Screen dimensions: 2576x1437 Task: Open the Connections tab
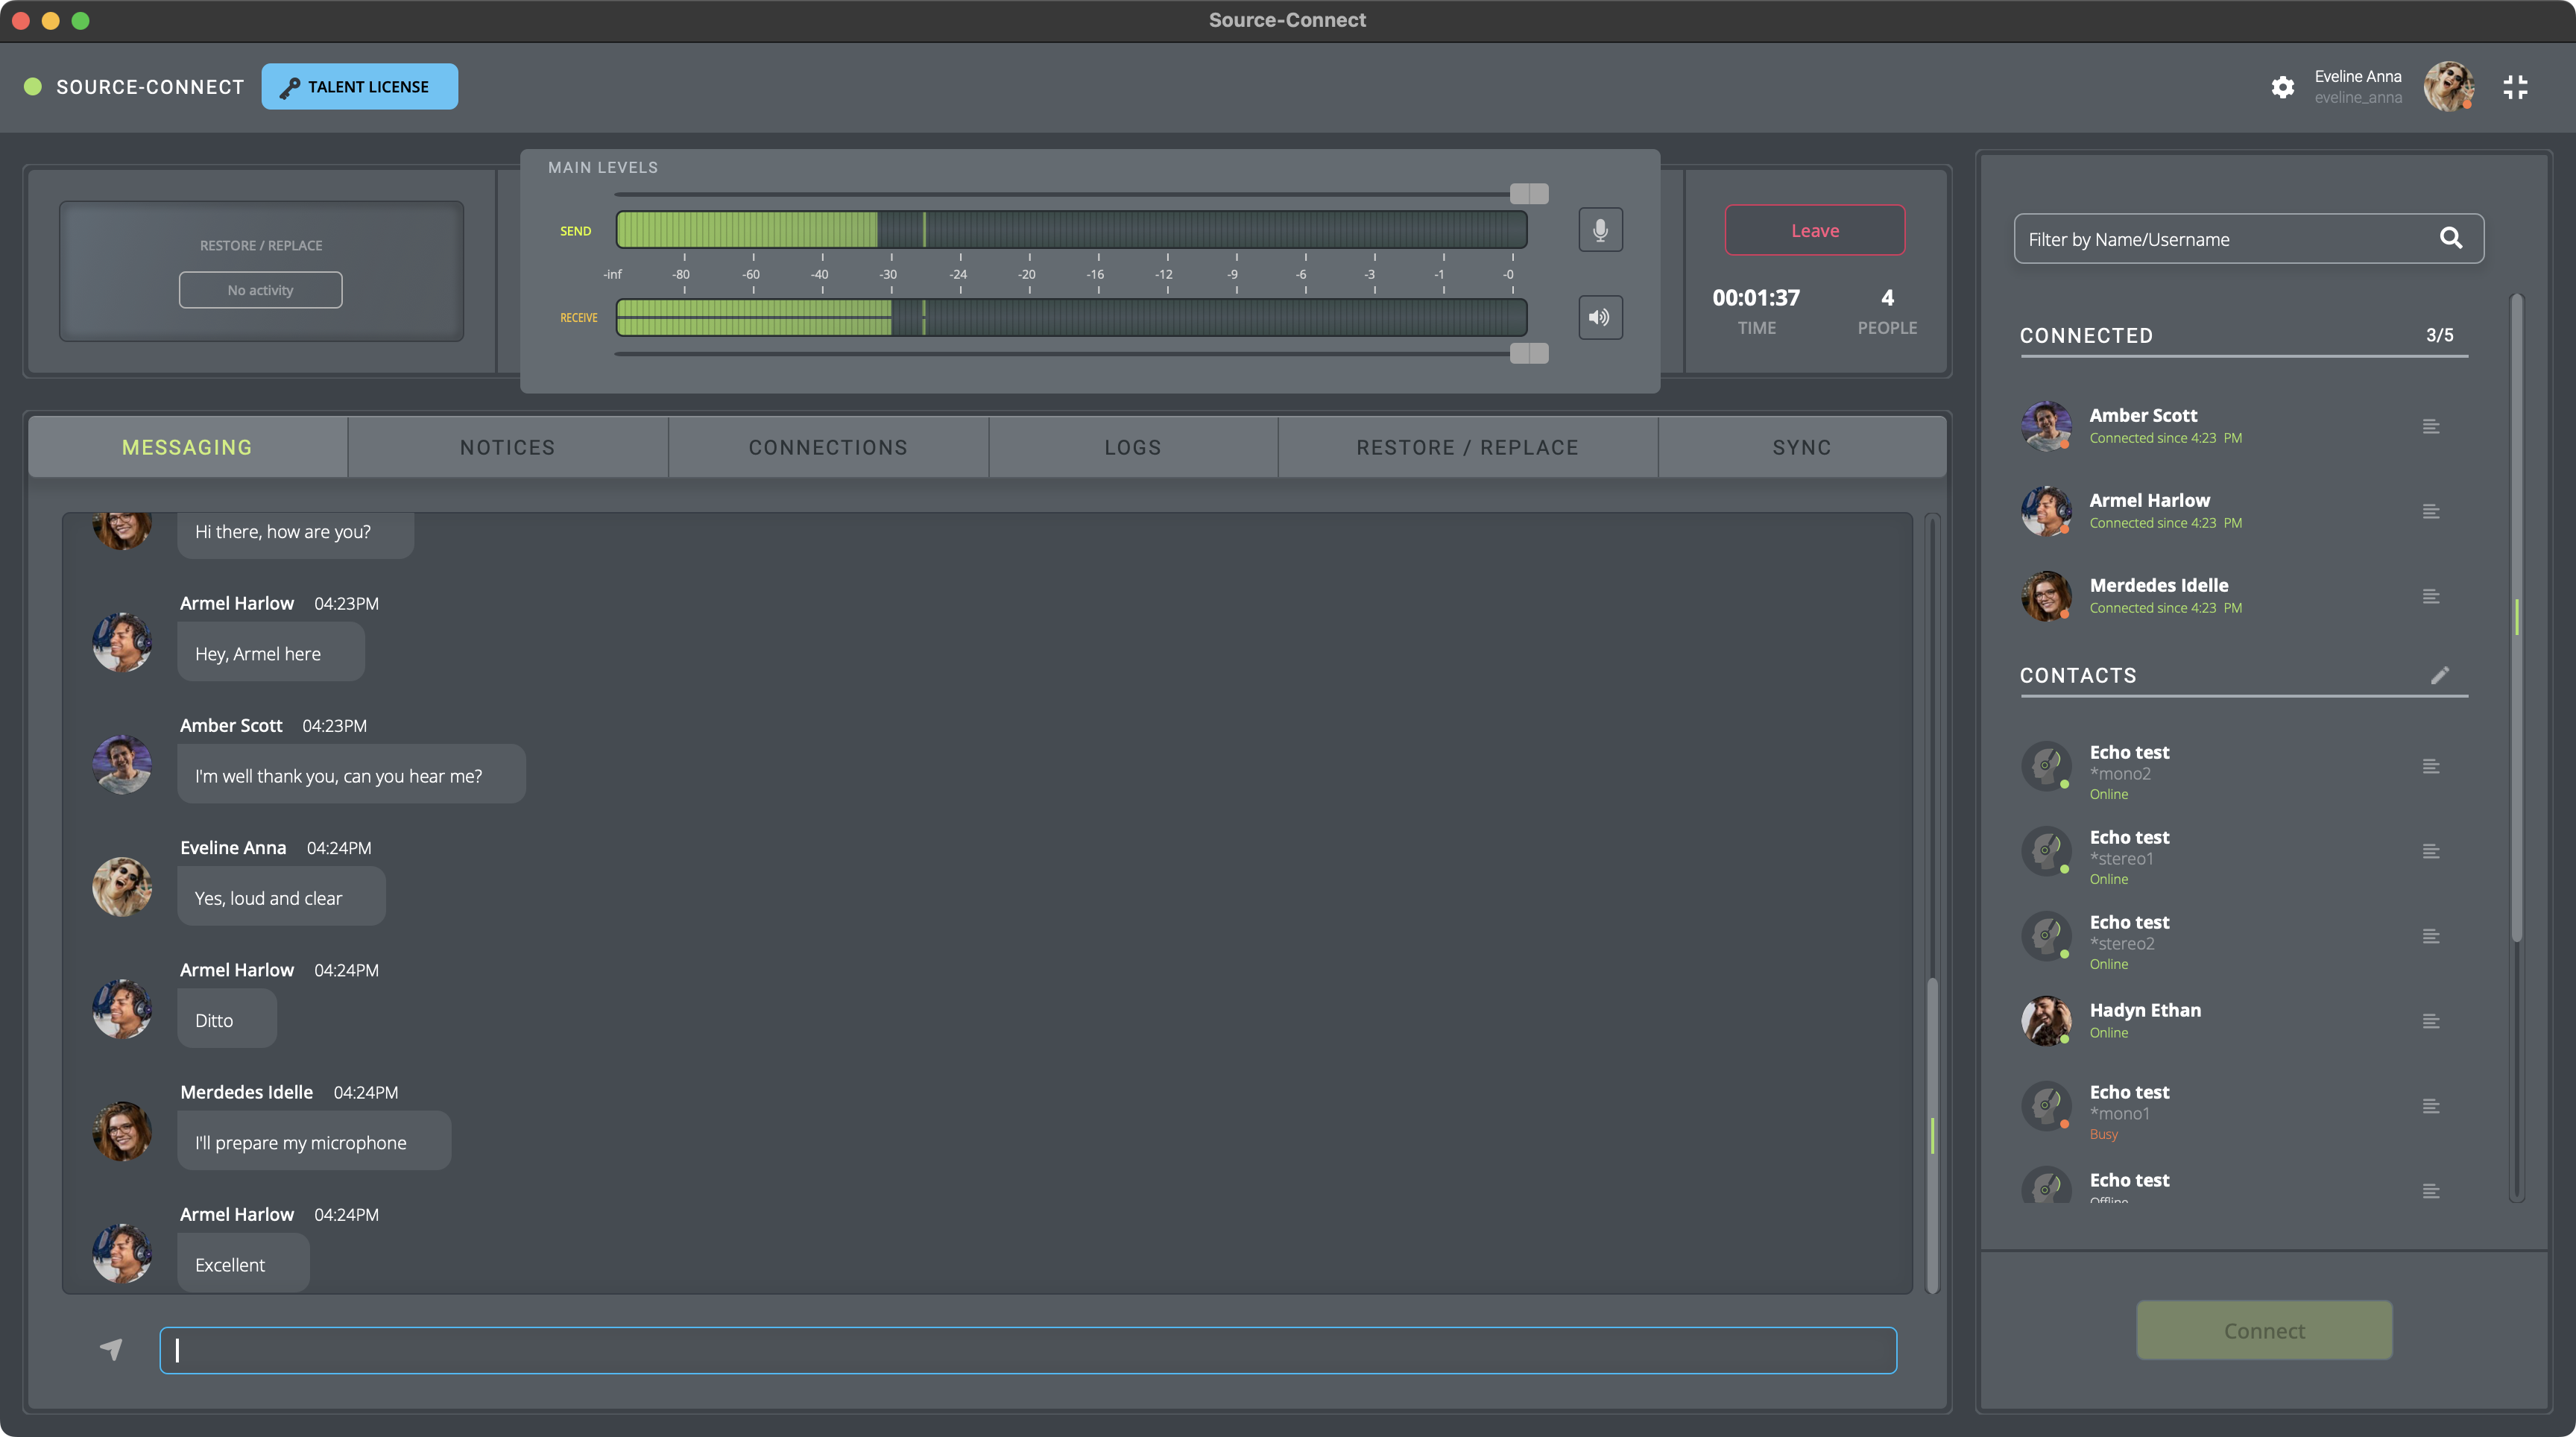828,447
